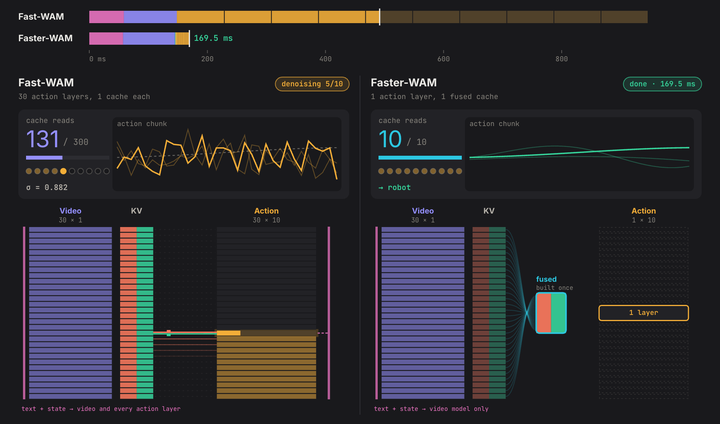Select the '1 layer' action box
The width and height of the screenshot is (720, 424).
tap(643, 313)
